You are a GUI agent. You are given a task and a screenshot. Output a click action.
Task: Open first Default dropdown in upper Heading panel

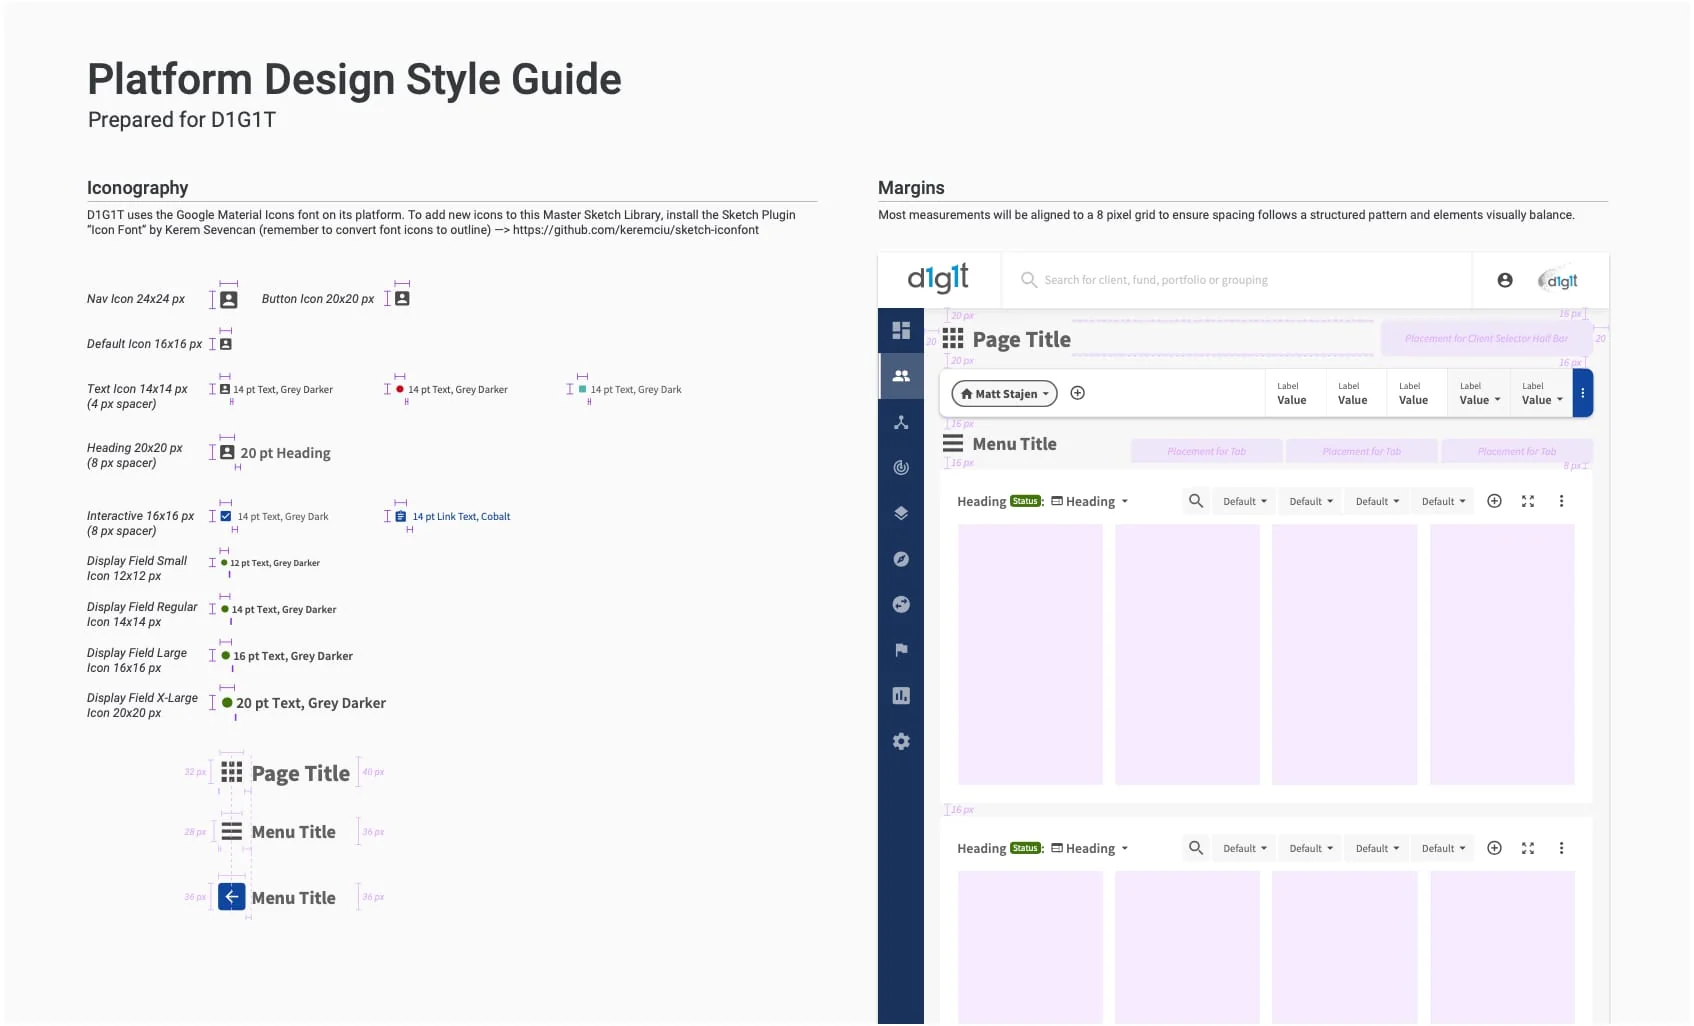tap(1244, 501)
